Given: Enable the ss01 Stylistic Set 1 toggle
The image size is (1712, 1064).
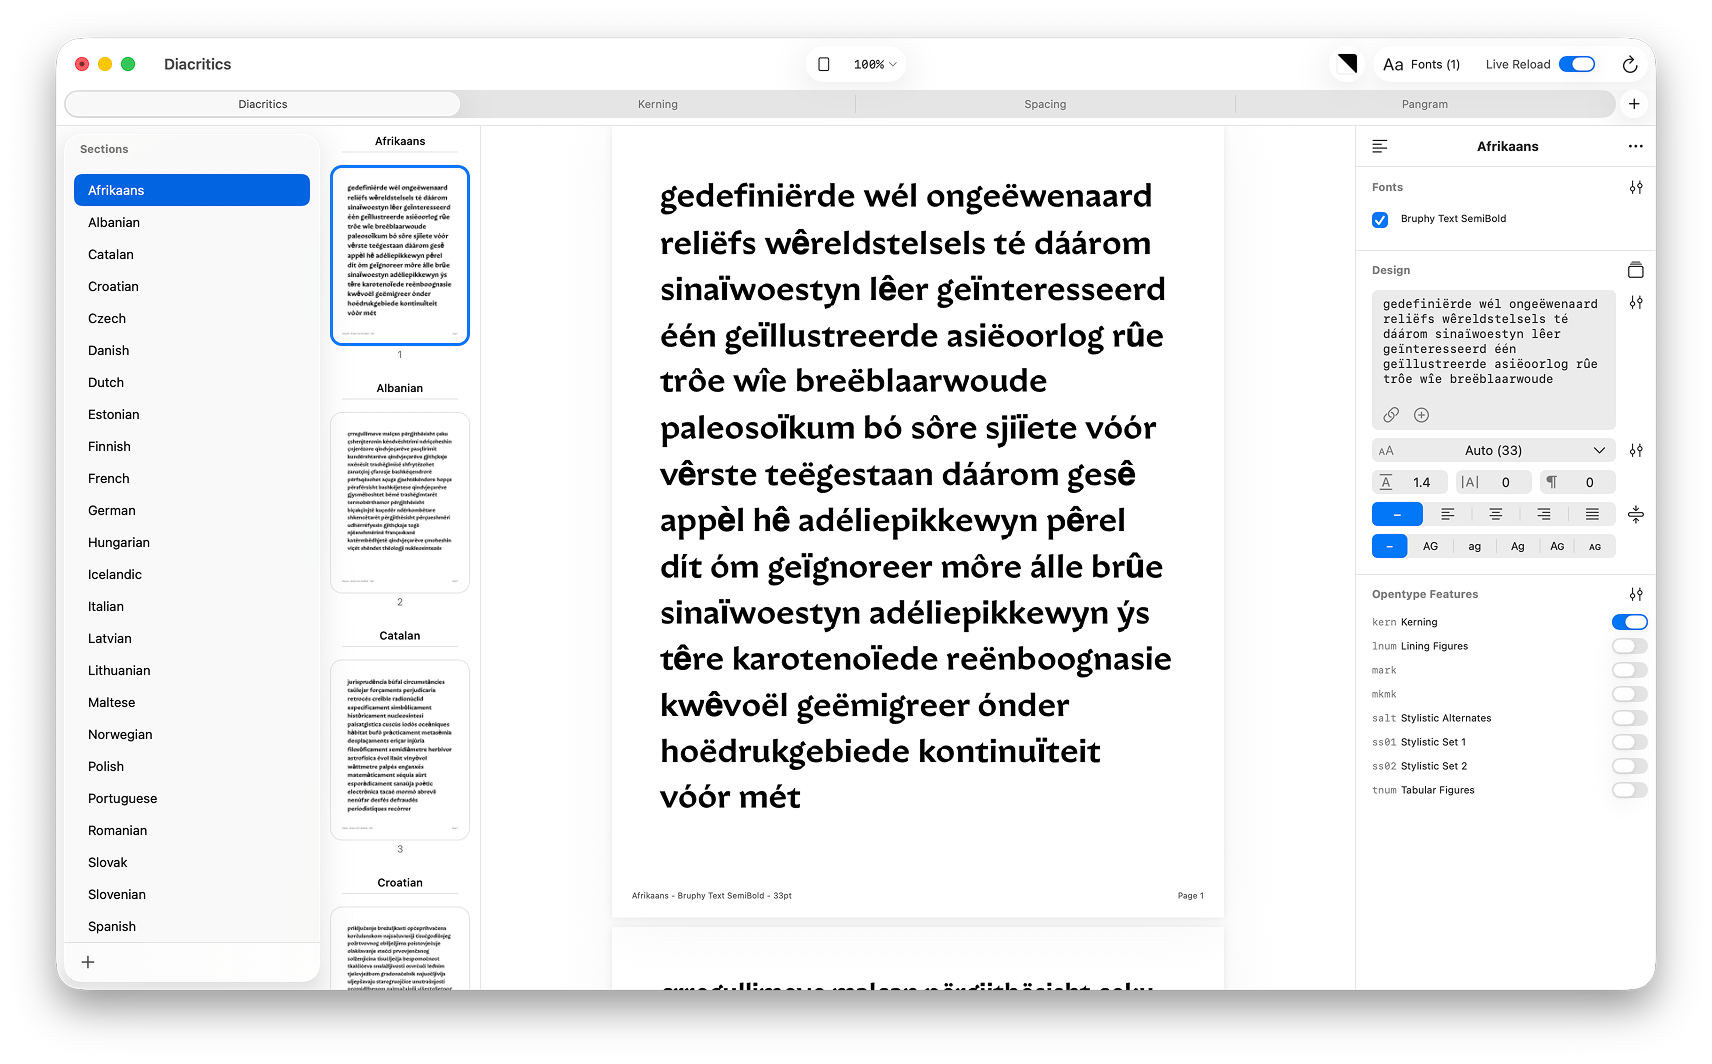Looking at the screenshot, I should (x=1630, y=742).
